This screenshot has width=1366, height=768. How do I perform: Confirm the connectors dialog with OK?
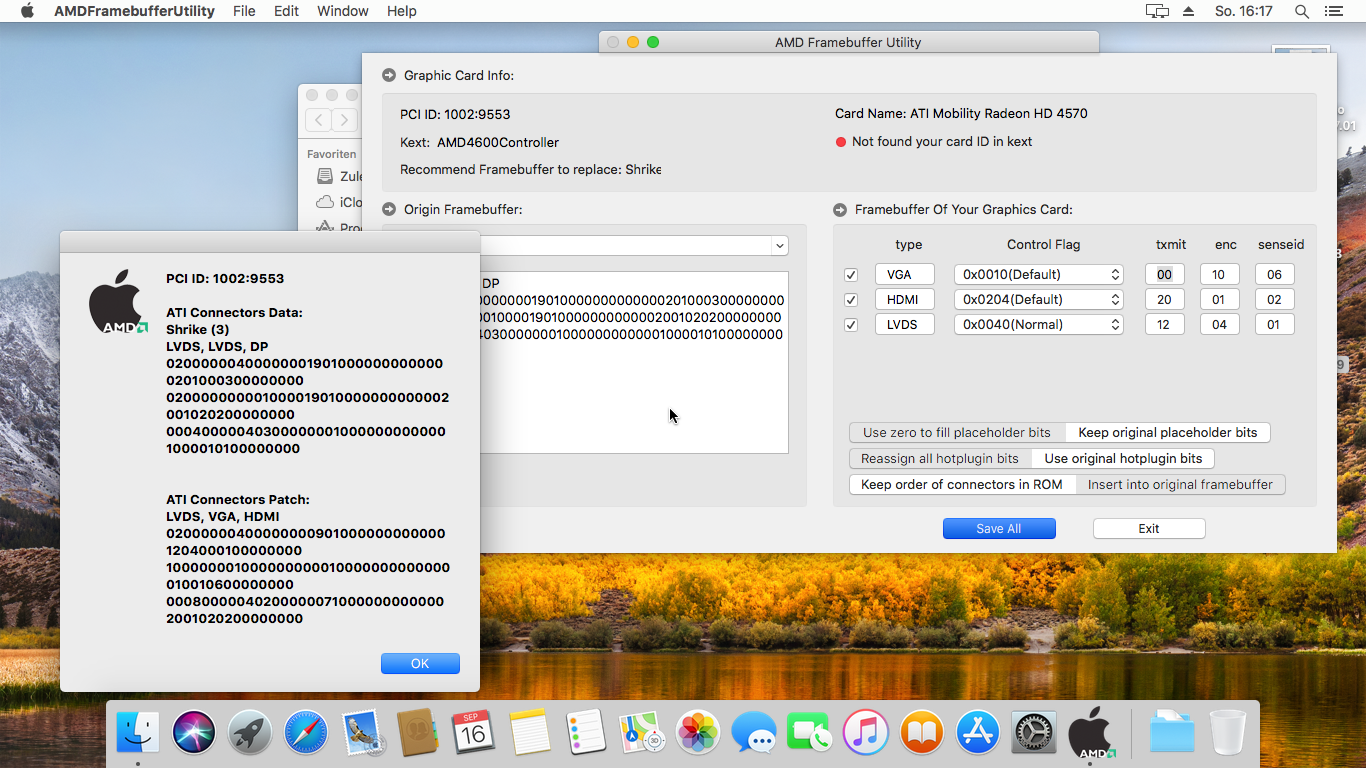pyautogui.click(x=420, y=663)
